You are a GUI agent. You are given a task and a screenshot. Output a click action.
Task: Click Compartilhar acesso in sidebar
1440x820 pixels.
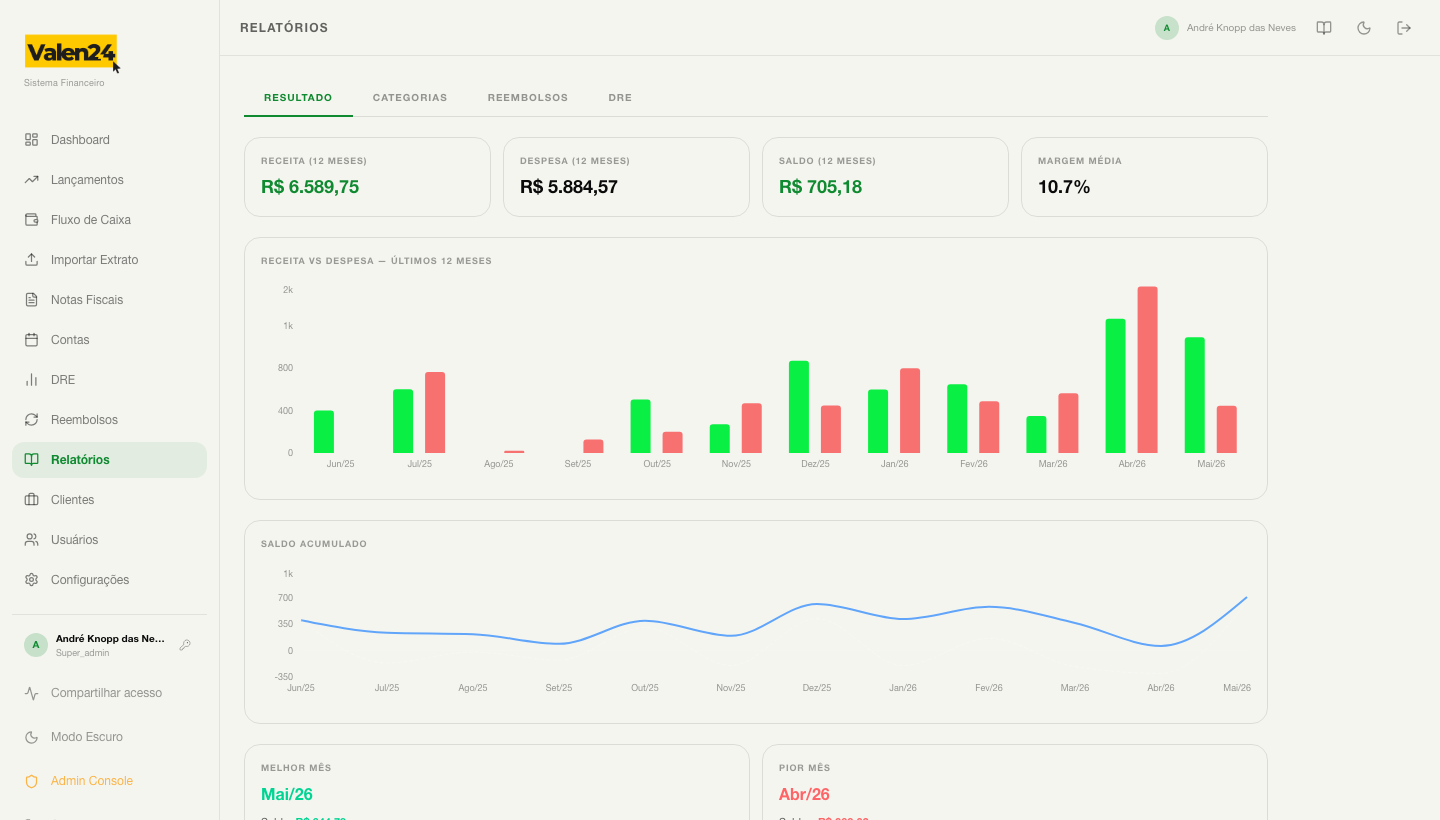(109, 693)
